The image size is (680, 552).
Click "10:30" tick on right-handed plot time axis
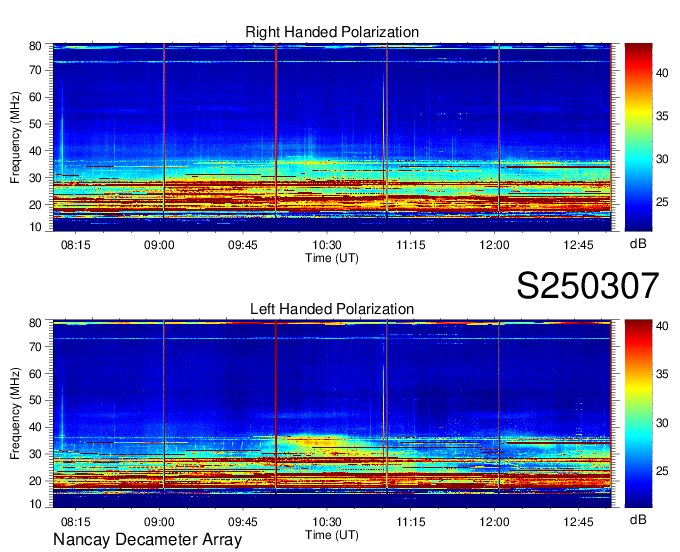(x=327, y=245)
